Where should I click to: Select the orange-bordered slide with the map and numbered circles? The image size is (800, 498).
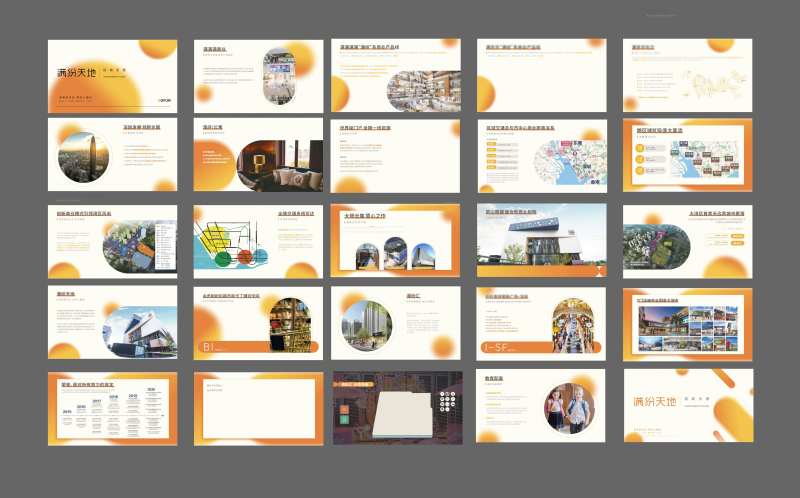pyautogui.click(x=687, y=156)
